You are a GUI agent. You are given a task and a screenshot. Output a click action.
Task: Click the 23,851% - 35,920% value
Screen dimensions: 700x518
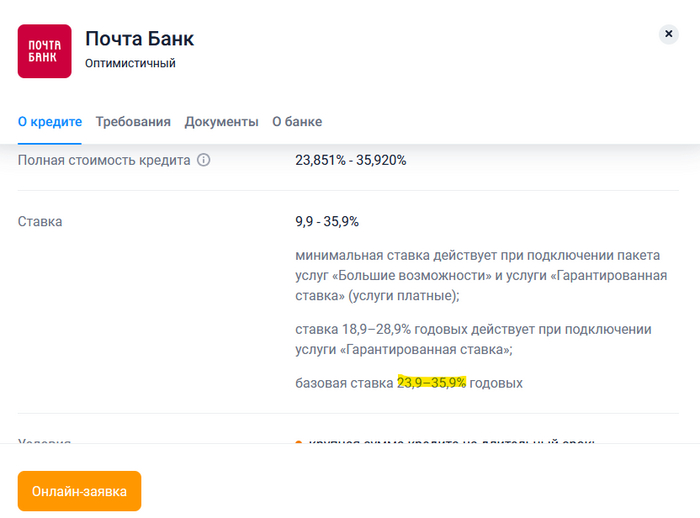coord(350,160)
